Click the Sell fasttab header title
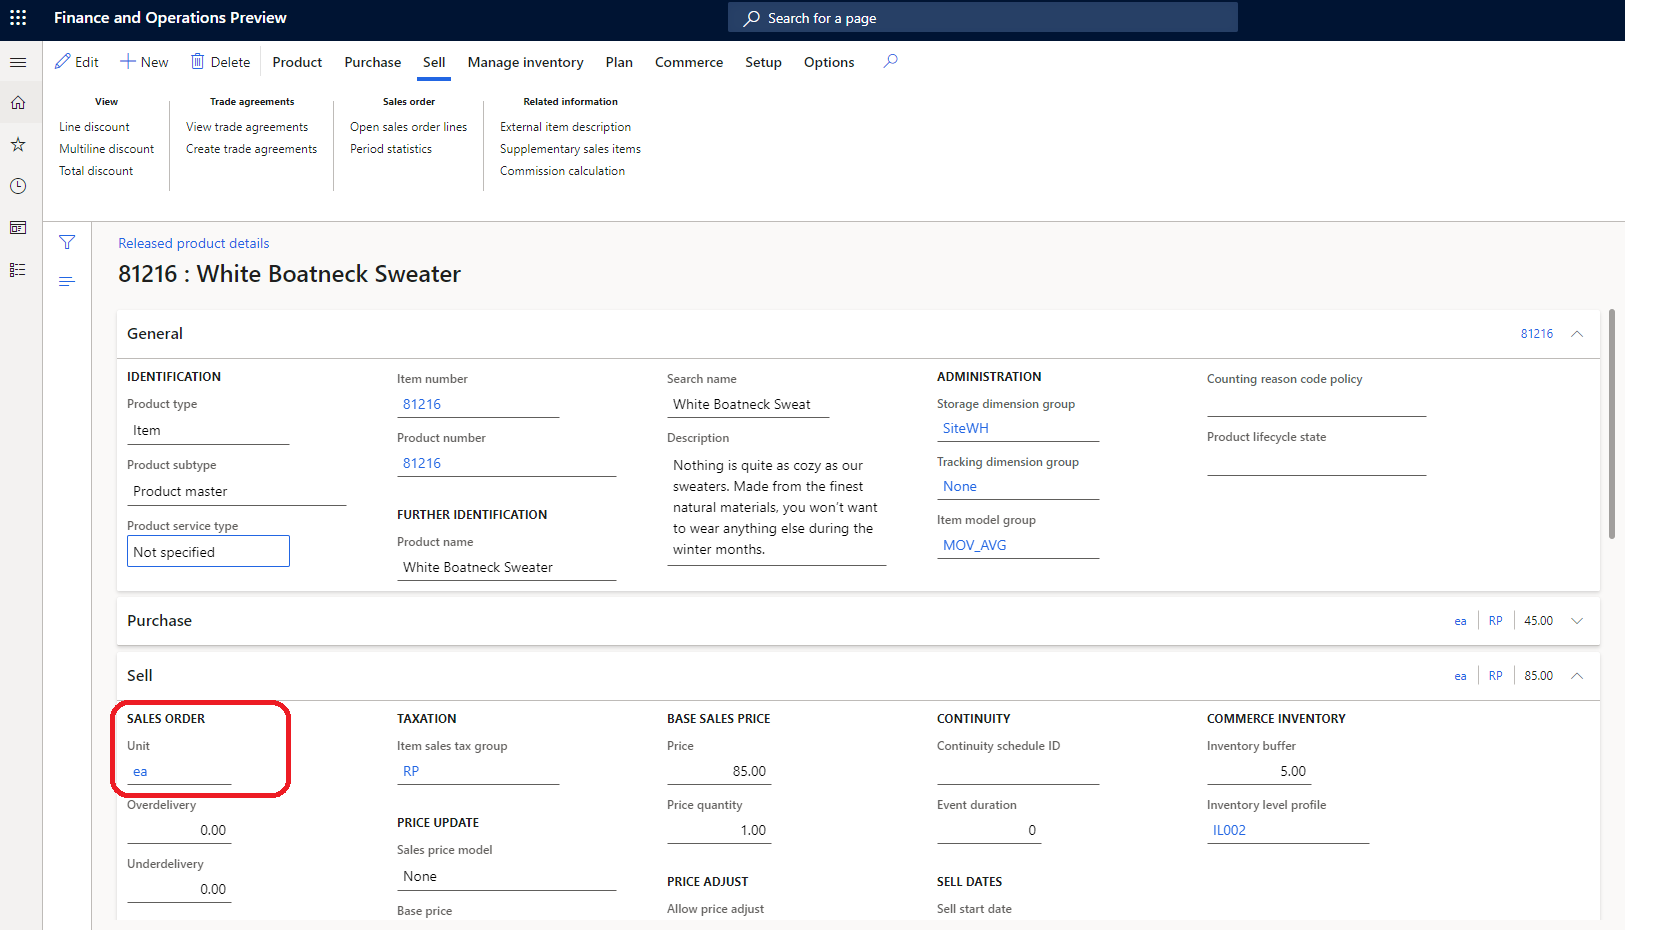Viewport: 1658px width, 930px height. pyautogui.click(x=140, y=676)
